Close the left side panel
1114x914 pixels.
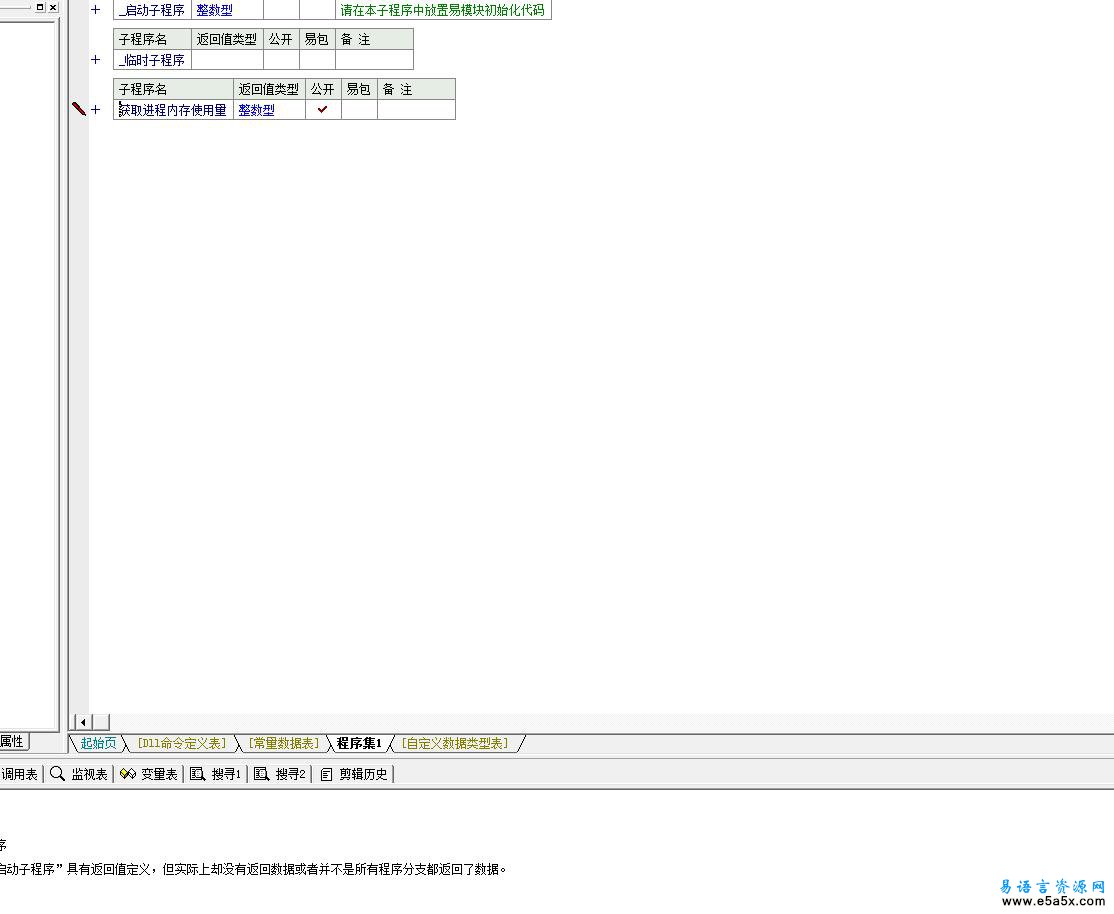click(53, 7)
